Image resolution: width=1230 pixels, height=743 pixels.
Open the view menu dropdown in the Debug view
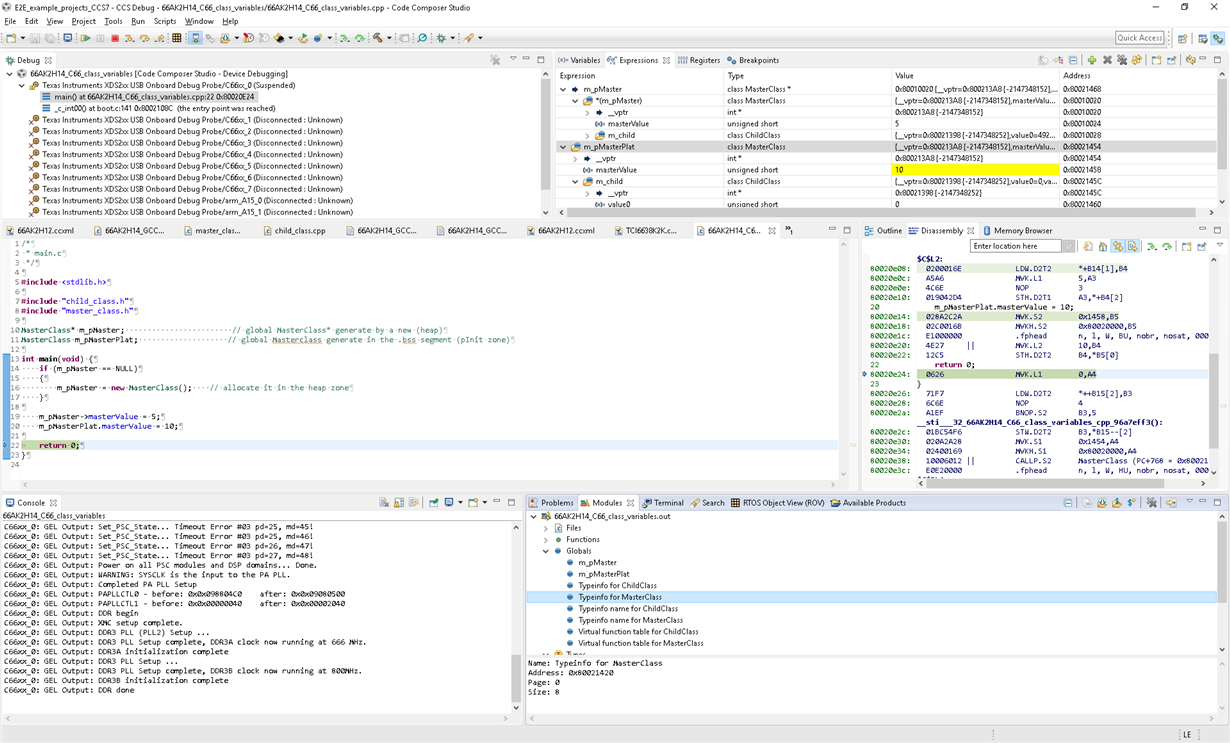point(514,60)
